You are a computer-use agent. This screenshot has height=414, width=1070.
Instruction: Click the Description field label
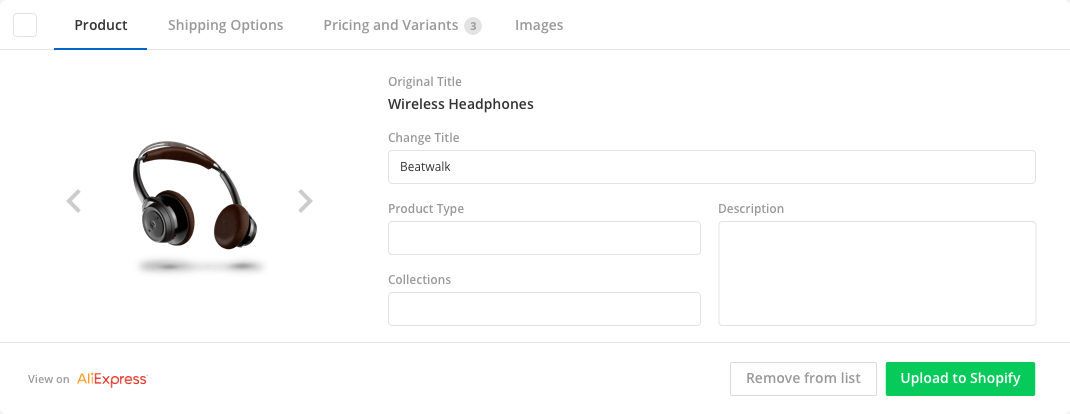point(751,209)
